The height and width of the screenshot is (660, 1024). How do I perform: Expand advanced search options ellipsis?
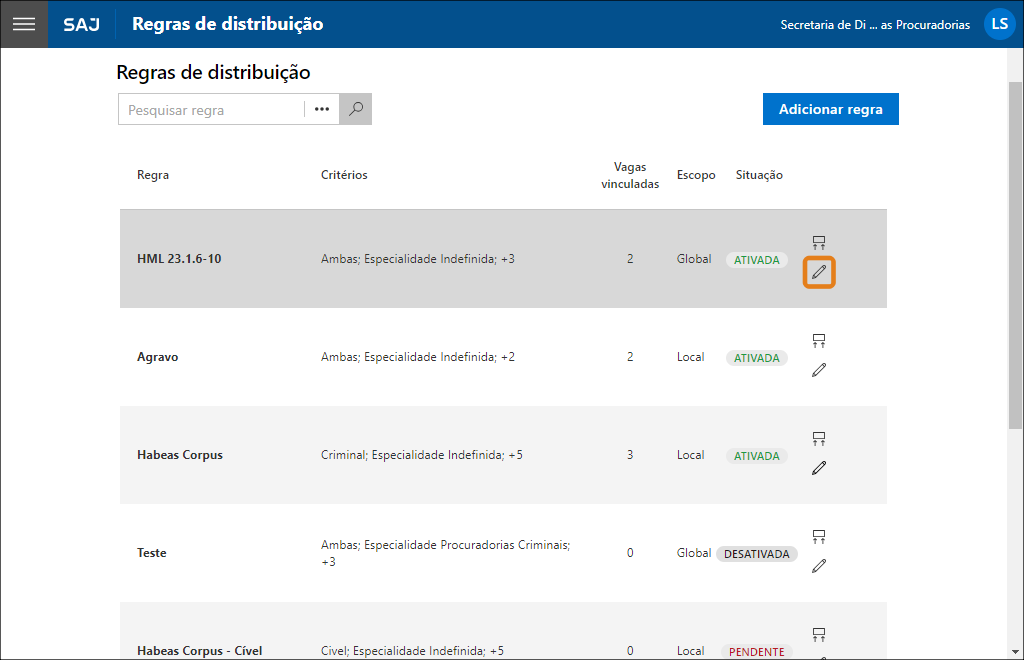pos(322,110)
